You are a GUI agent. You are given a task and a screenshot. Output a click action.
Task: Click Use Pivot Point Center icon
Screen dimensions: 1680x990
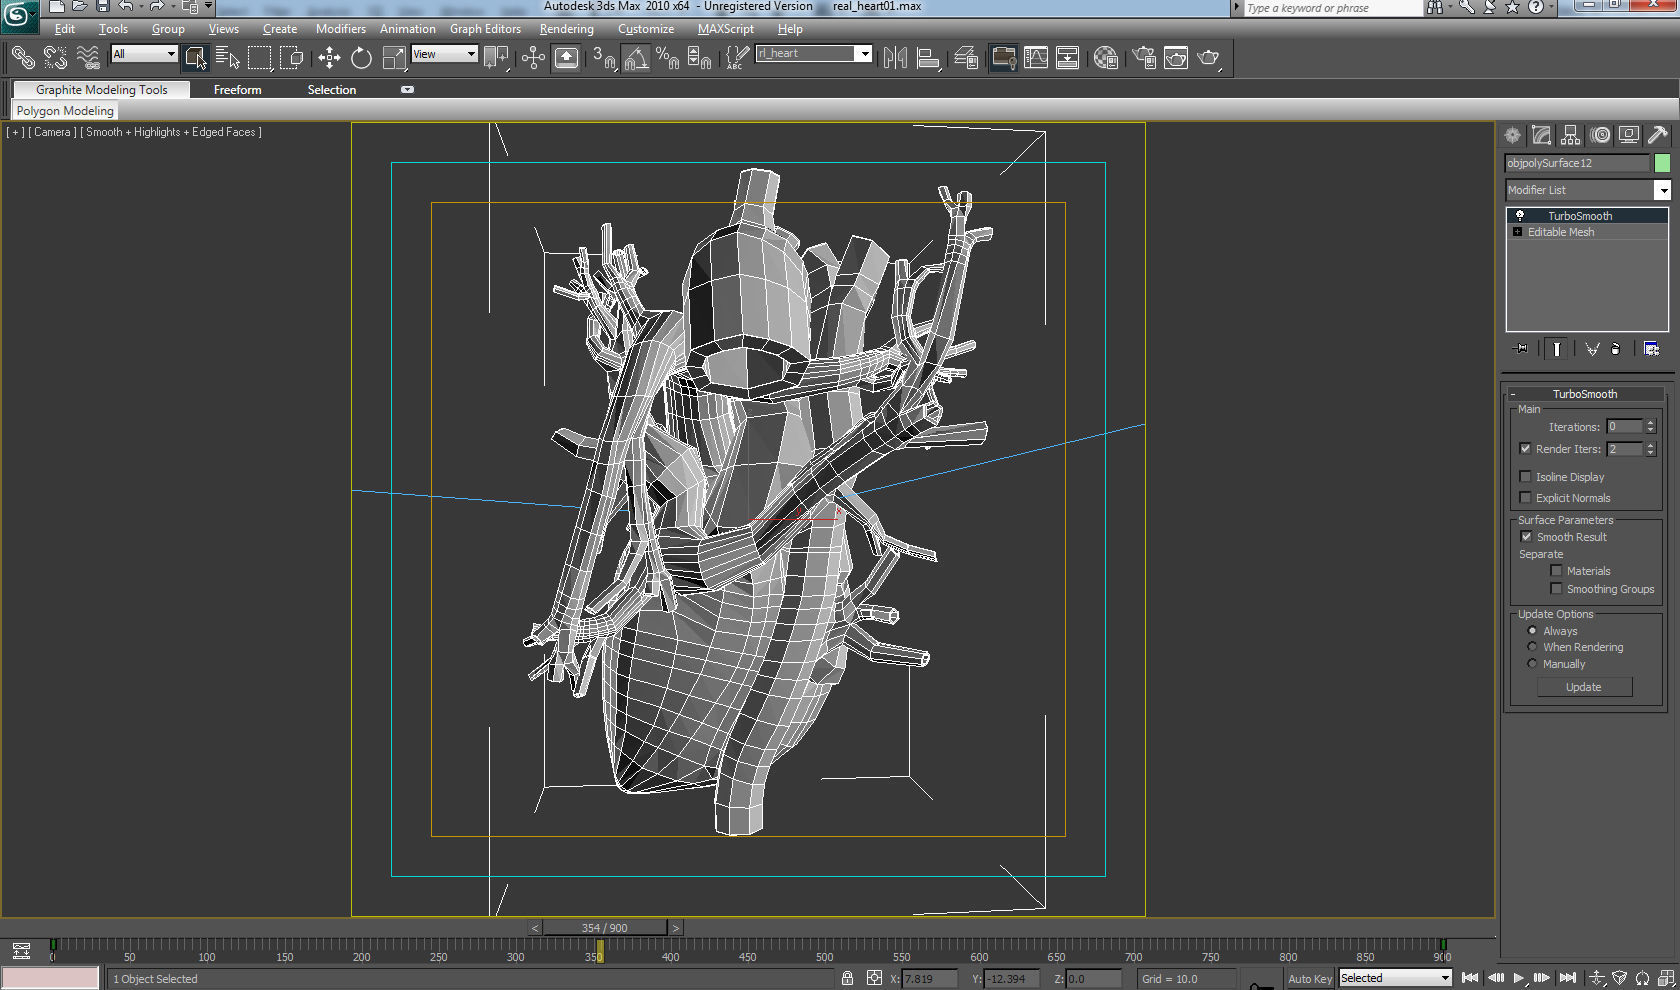(496, 58)
